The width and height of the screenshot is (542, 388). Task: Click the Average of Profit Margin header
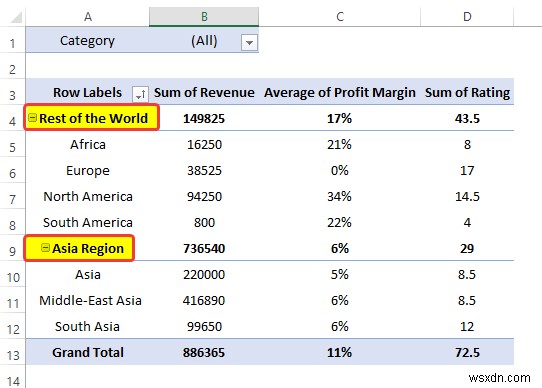coord(340,92)
